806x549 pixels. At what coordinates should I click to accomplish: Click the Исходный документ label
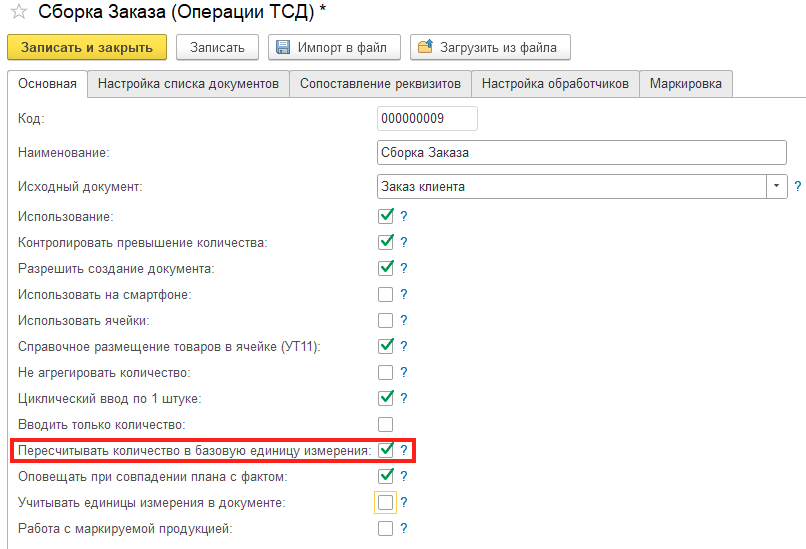(x=80, y=187)
